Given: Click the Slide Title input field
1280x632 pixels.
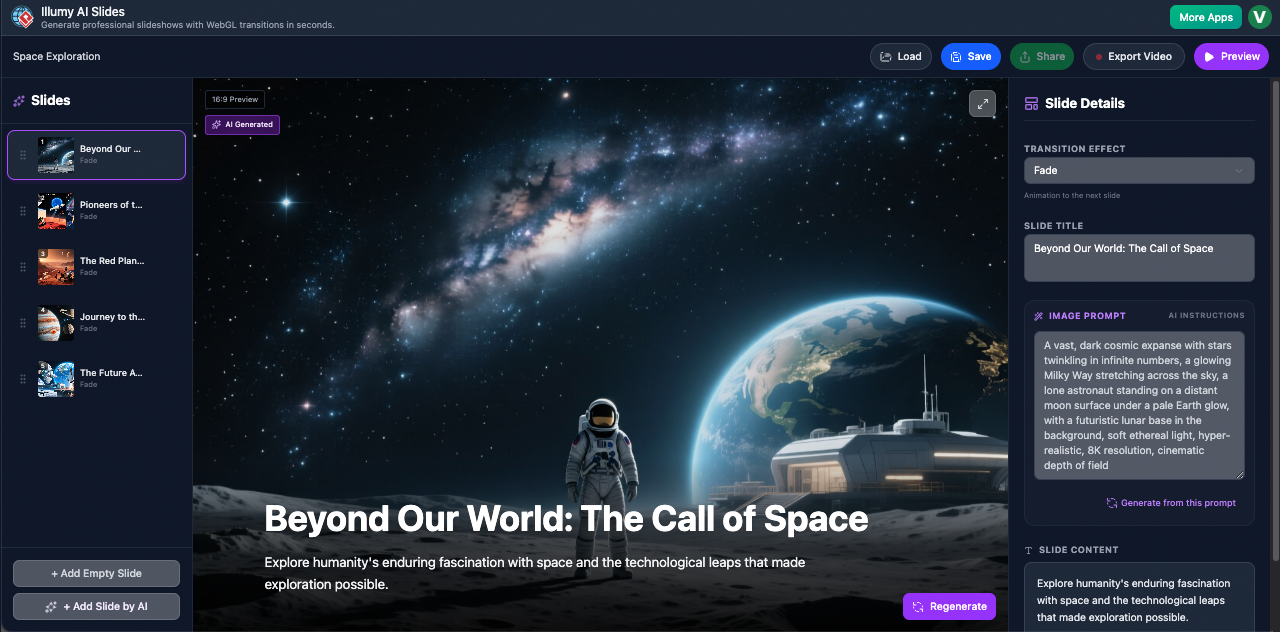Looking at the screenshot, I should (x=1138, y=257).
